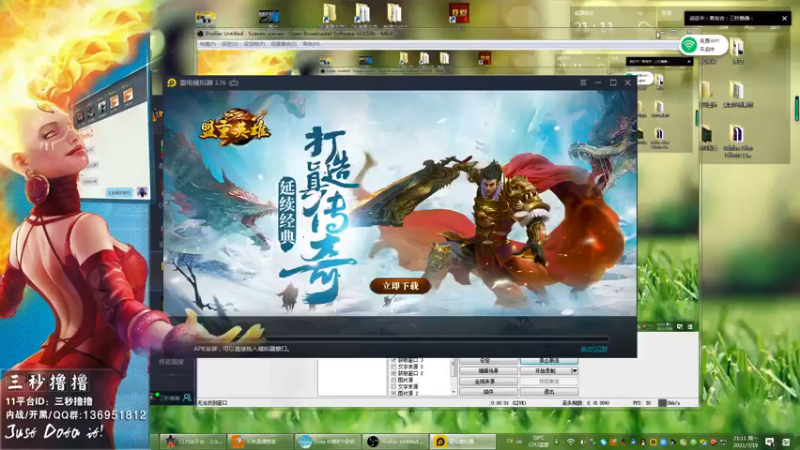Open the leftmost desktop shortcut on top row
This screenshot has height=450, width=800.
tap(205, 19)
